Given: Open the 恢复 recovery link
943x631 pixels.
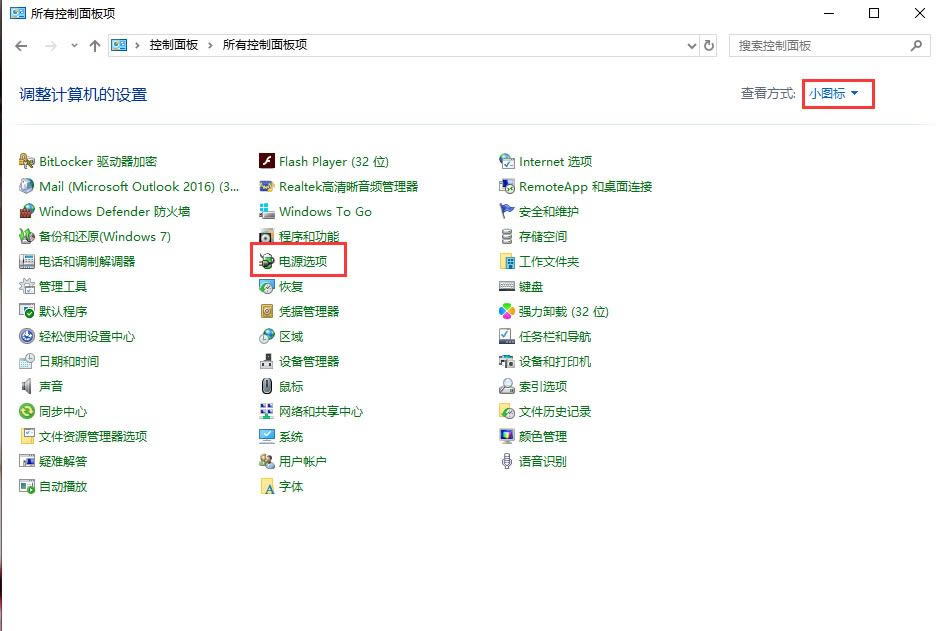Looking at the screenshot, I should (x=291, y=286).
